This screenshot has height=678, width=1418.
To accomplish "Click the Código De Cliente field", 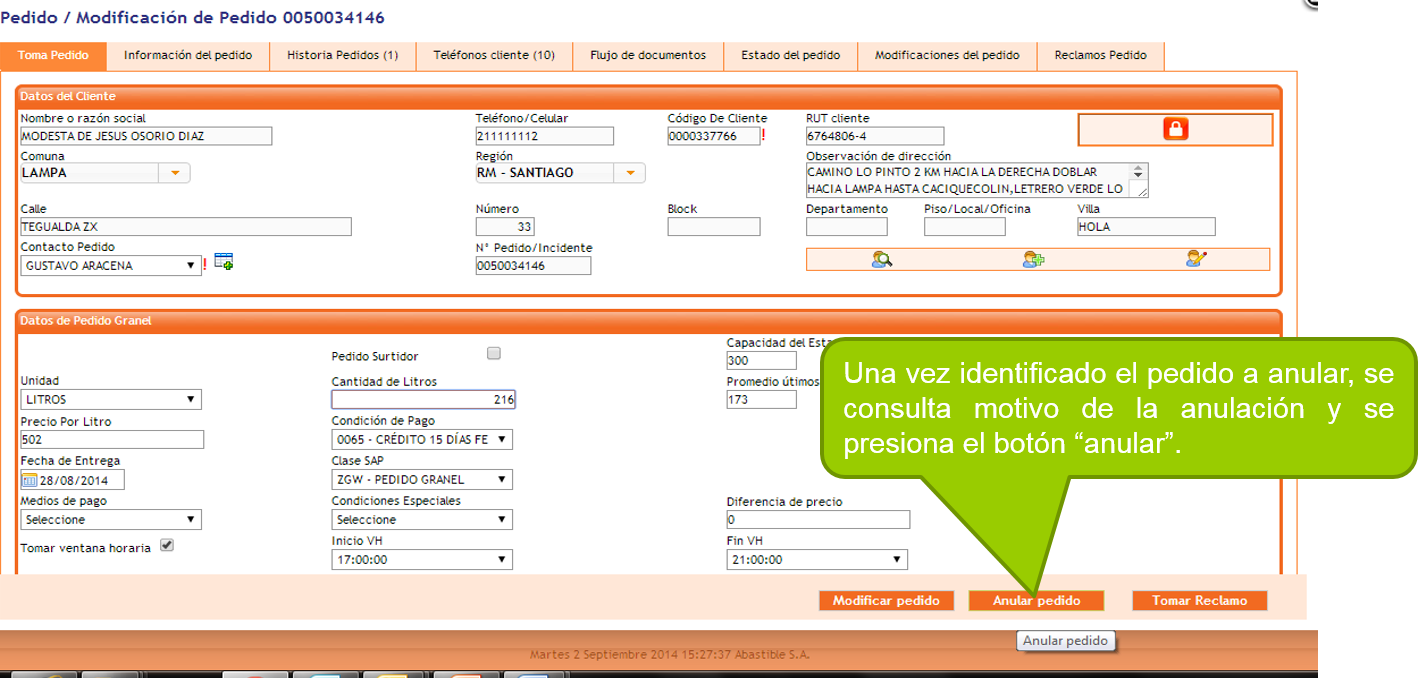I will (x=714, y=137).
